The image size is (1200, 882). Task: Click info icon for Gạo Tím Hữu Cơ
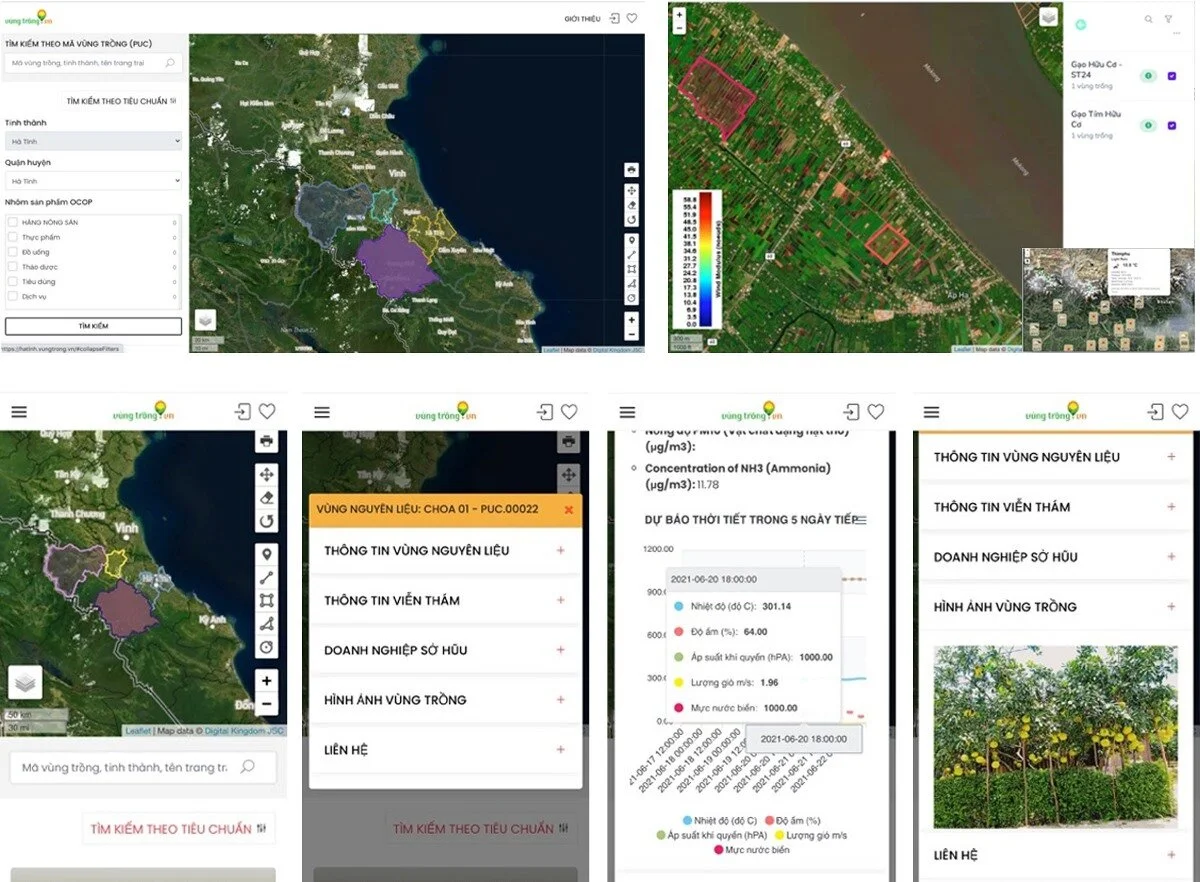pyautogui.click(x=1149, y=125)
